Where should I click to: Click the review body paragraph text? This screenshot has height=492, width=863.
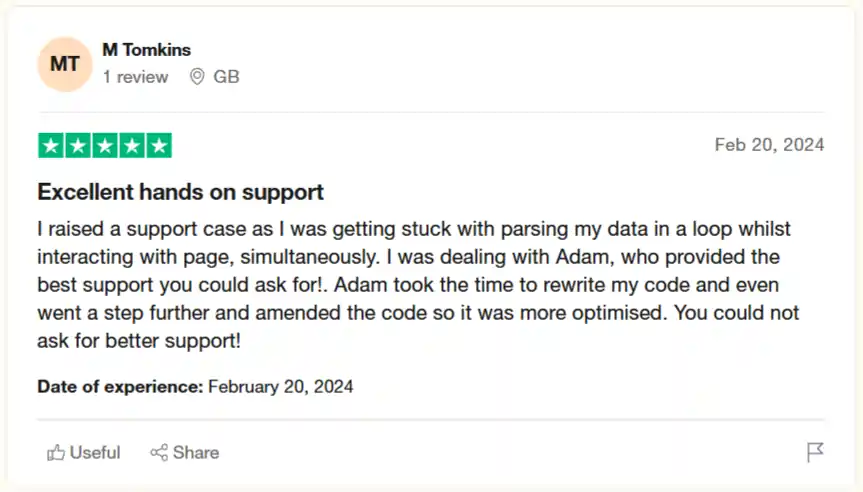click(x=418, y=285)
